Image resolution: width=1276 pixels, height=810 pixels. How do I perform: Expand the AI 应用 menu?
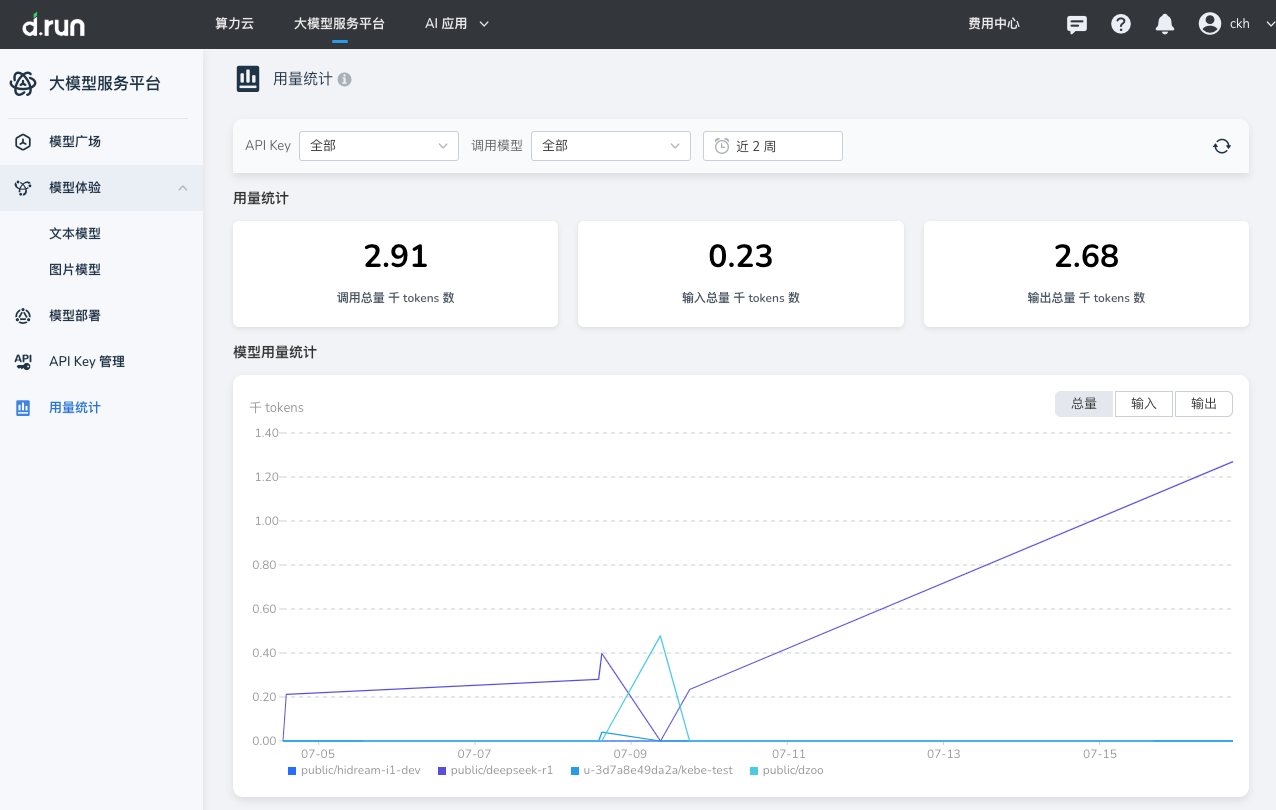point(457,24)
